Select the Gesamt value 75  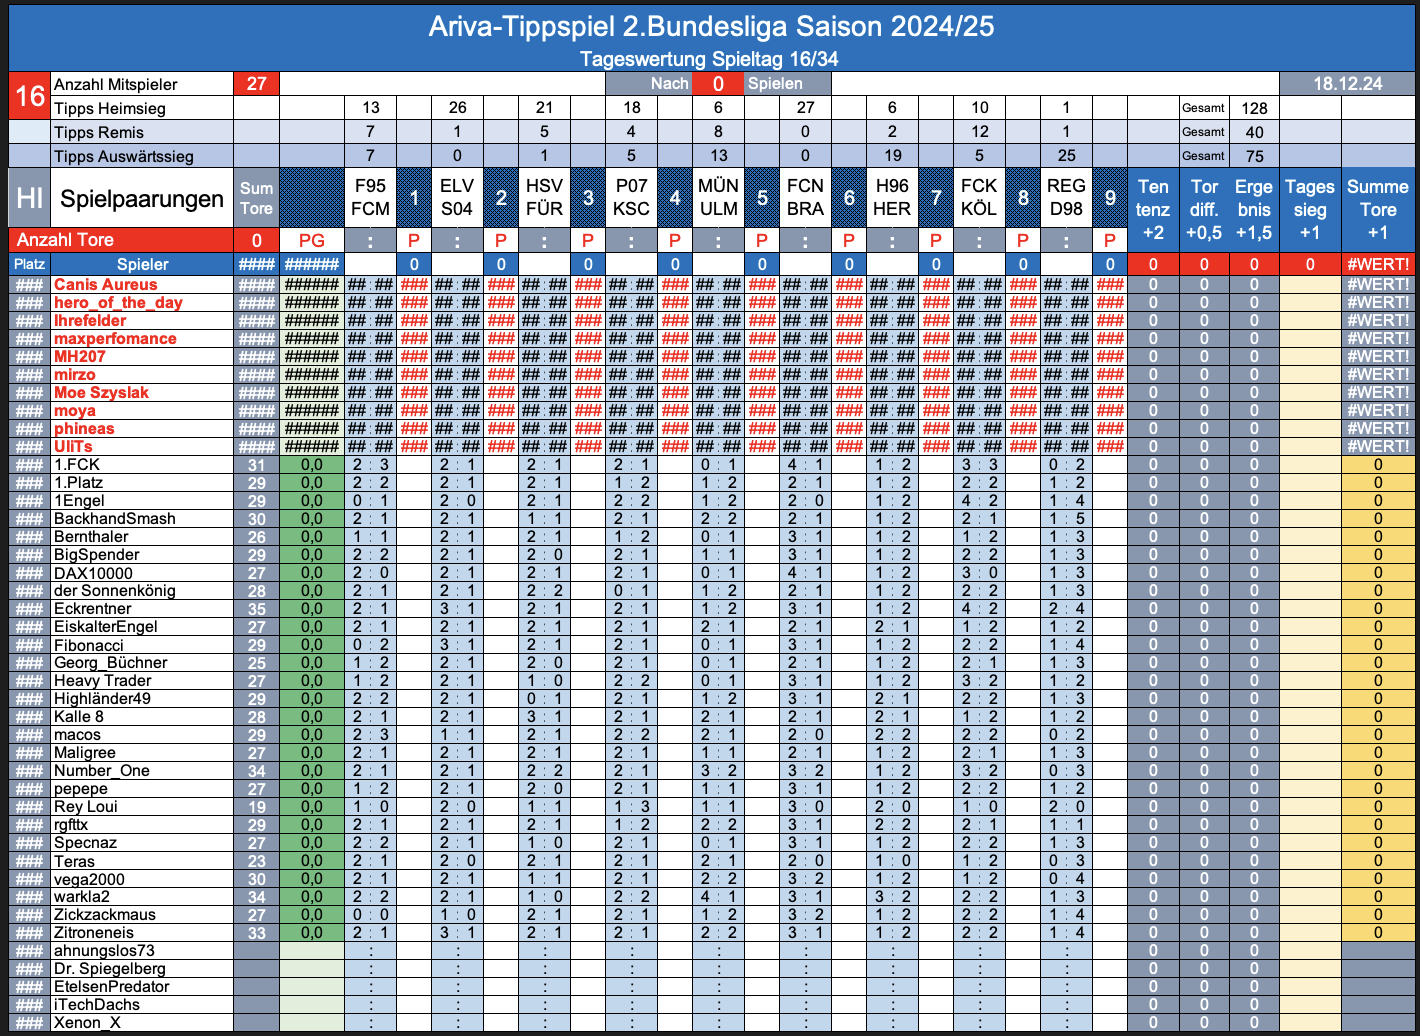[x=1254, y=156]
